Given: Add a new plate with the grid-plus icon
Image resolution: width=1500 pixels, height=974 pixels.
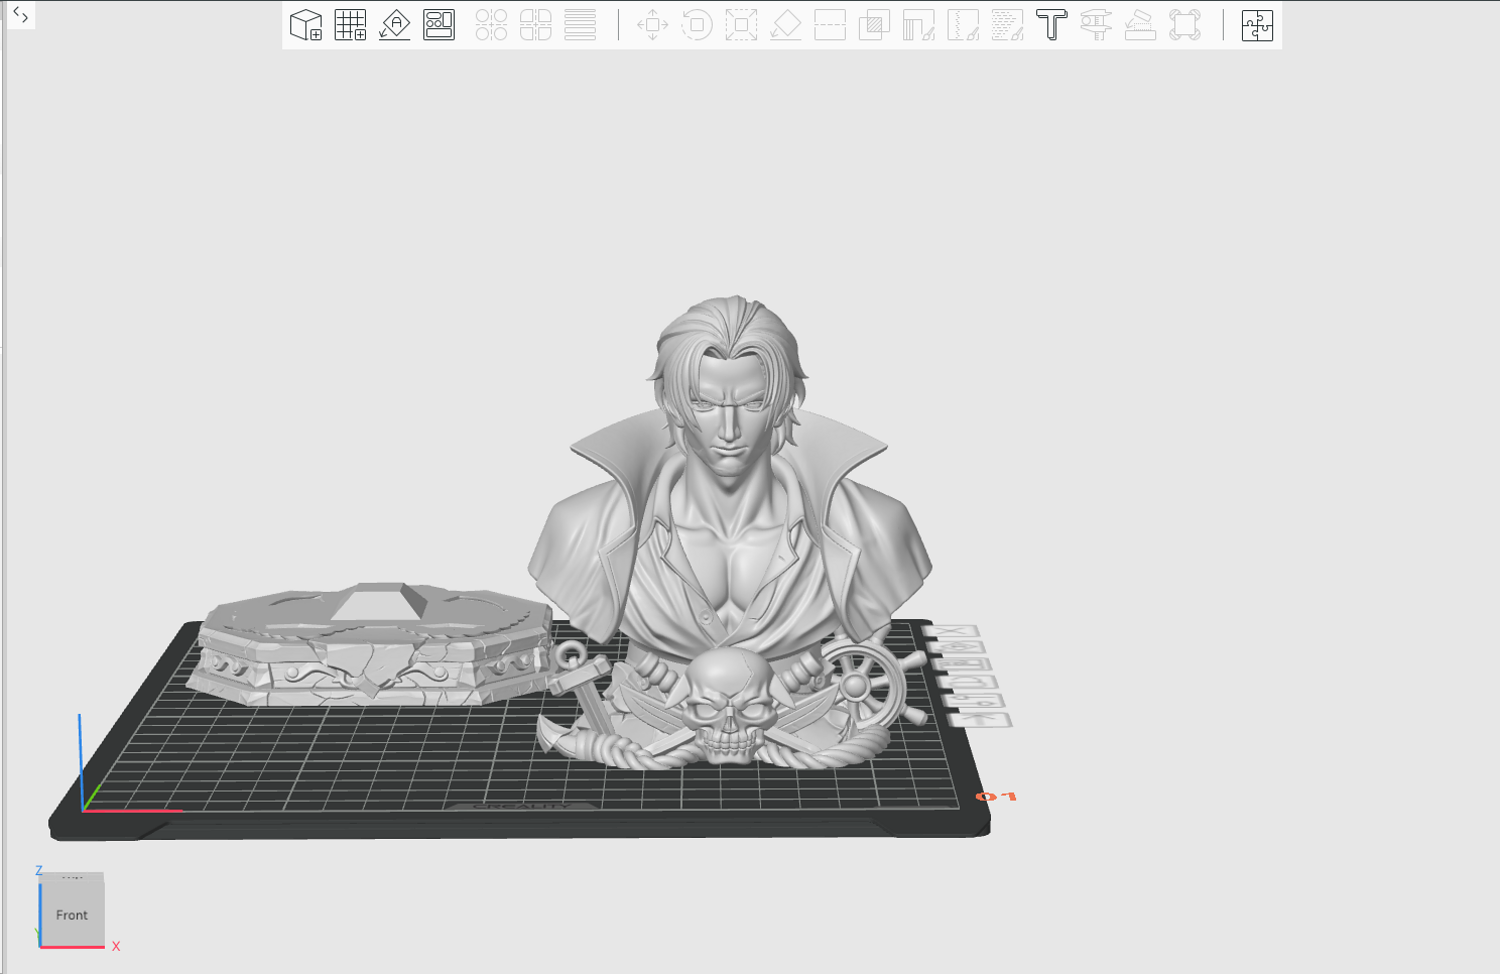Looking at the screenshot, I should pyautogui.click(x=350, y=25).
